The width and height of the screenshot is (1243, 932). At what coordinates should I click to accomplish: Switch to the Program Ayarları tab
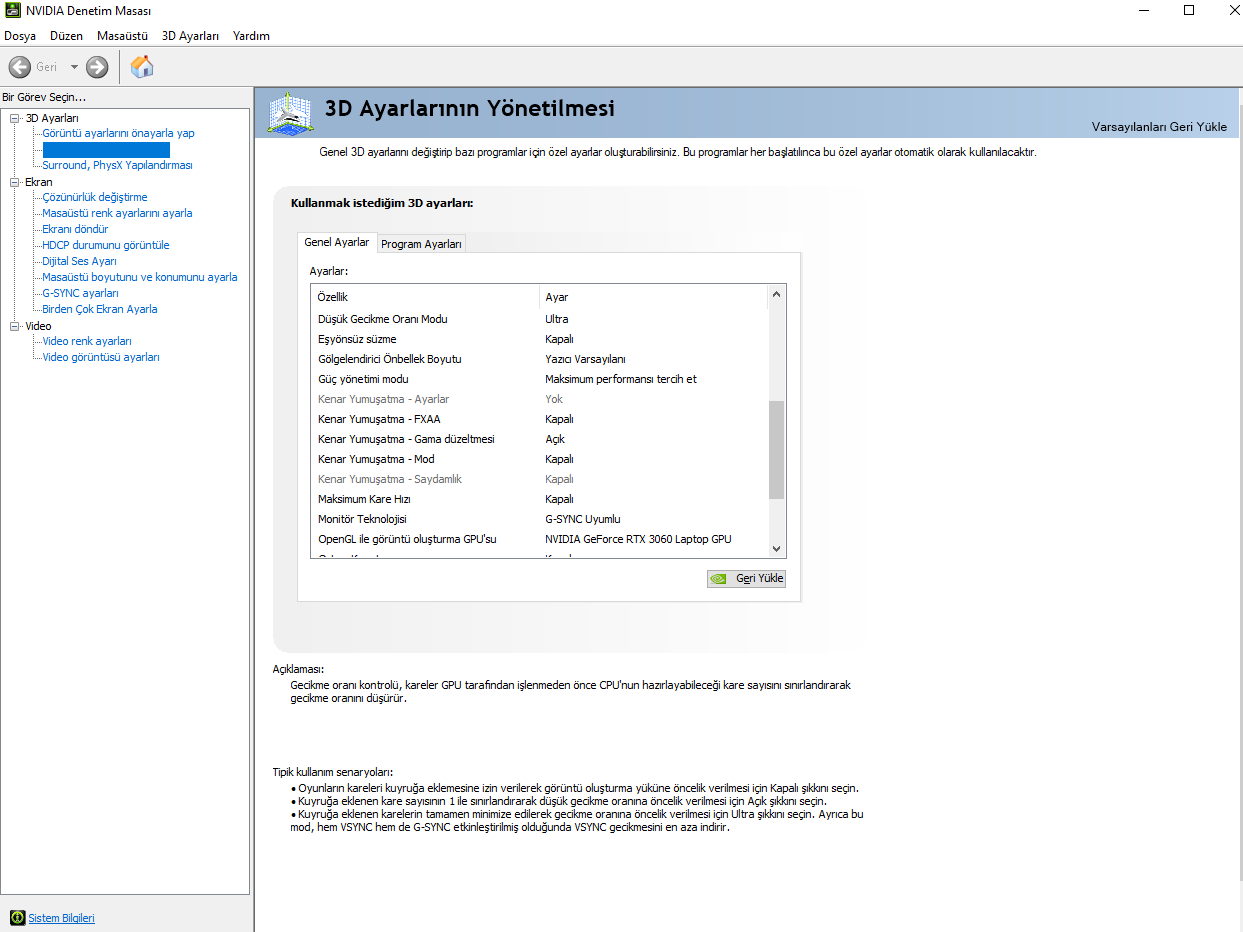(421, 244)
